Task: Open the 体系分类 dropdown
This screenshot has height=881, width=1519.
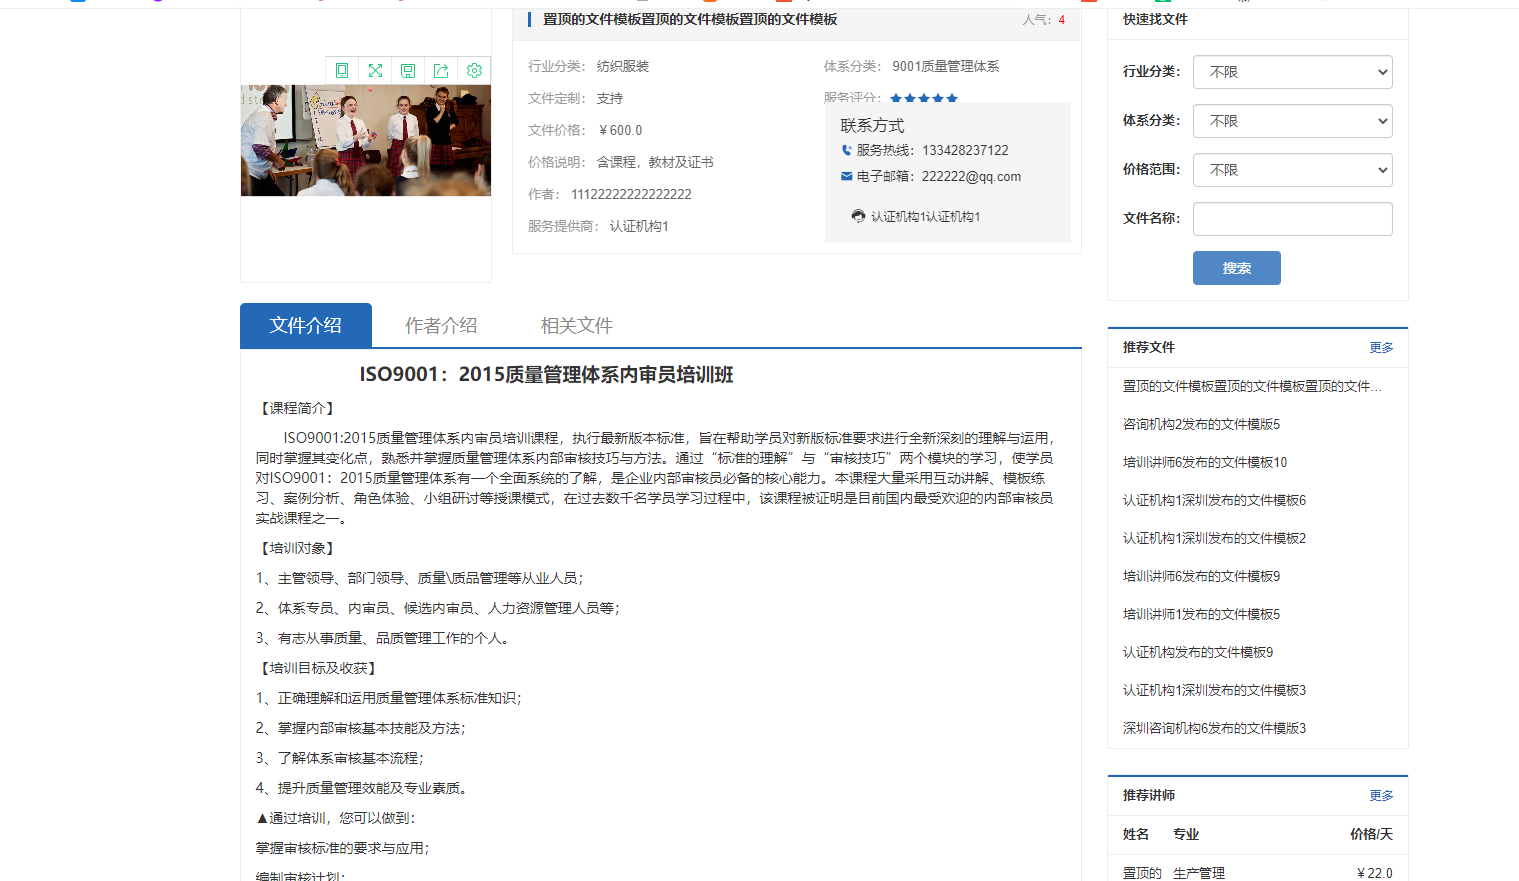Action: [x=1292, y=121]
